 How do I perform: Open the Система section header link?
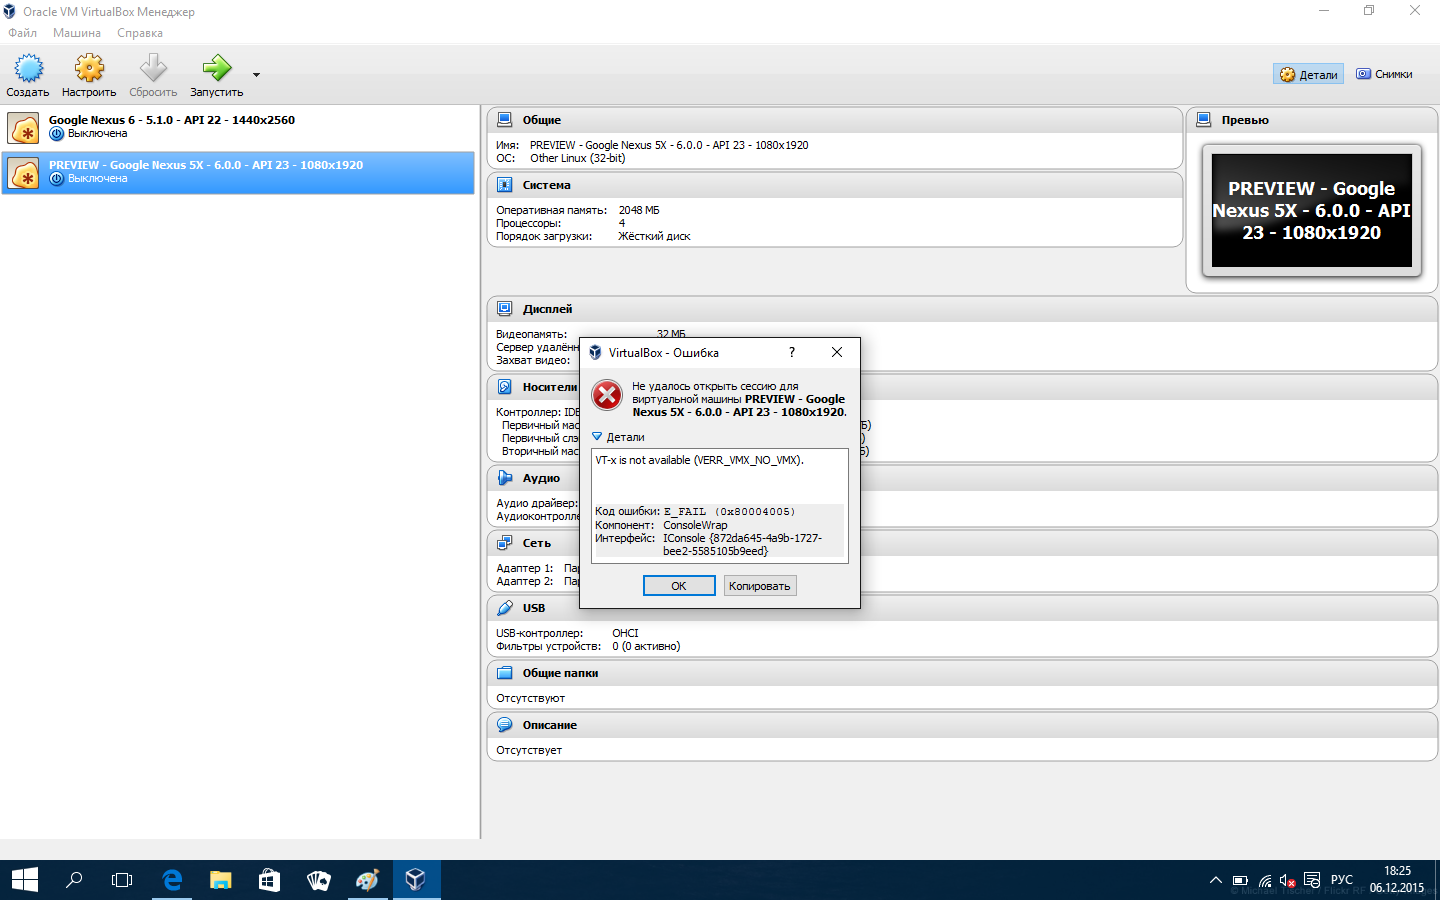[547, 185]
